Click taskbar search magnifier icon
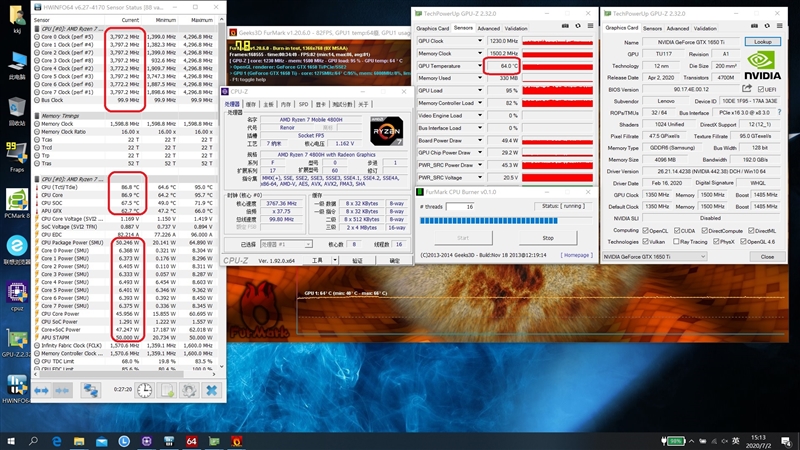Viewport: 800px width, 450px height. pos(33,441)
